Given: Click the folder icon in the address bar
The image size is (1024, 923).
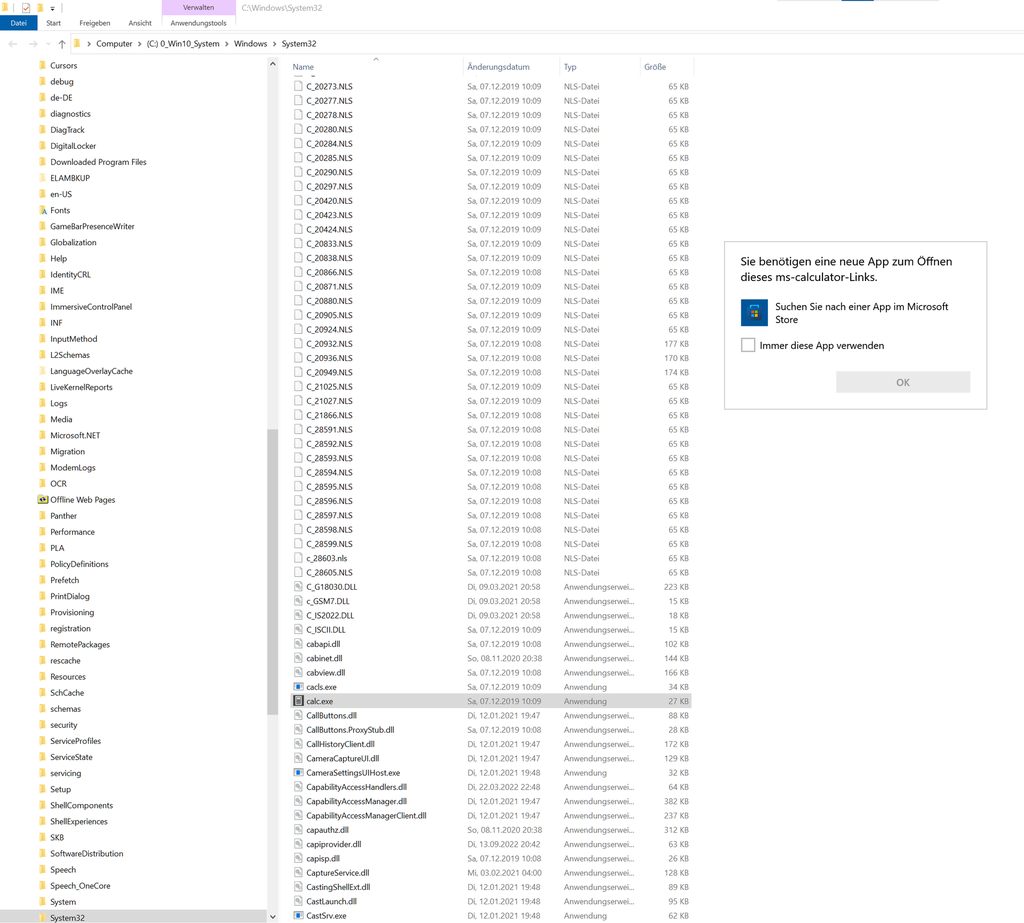Looking at the screenshot, I should (77, 43).
